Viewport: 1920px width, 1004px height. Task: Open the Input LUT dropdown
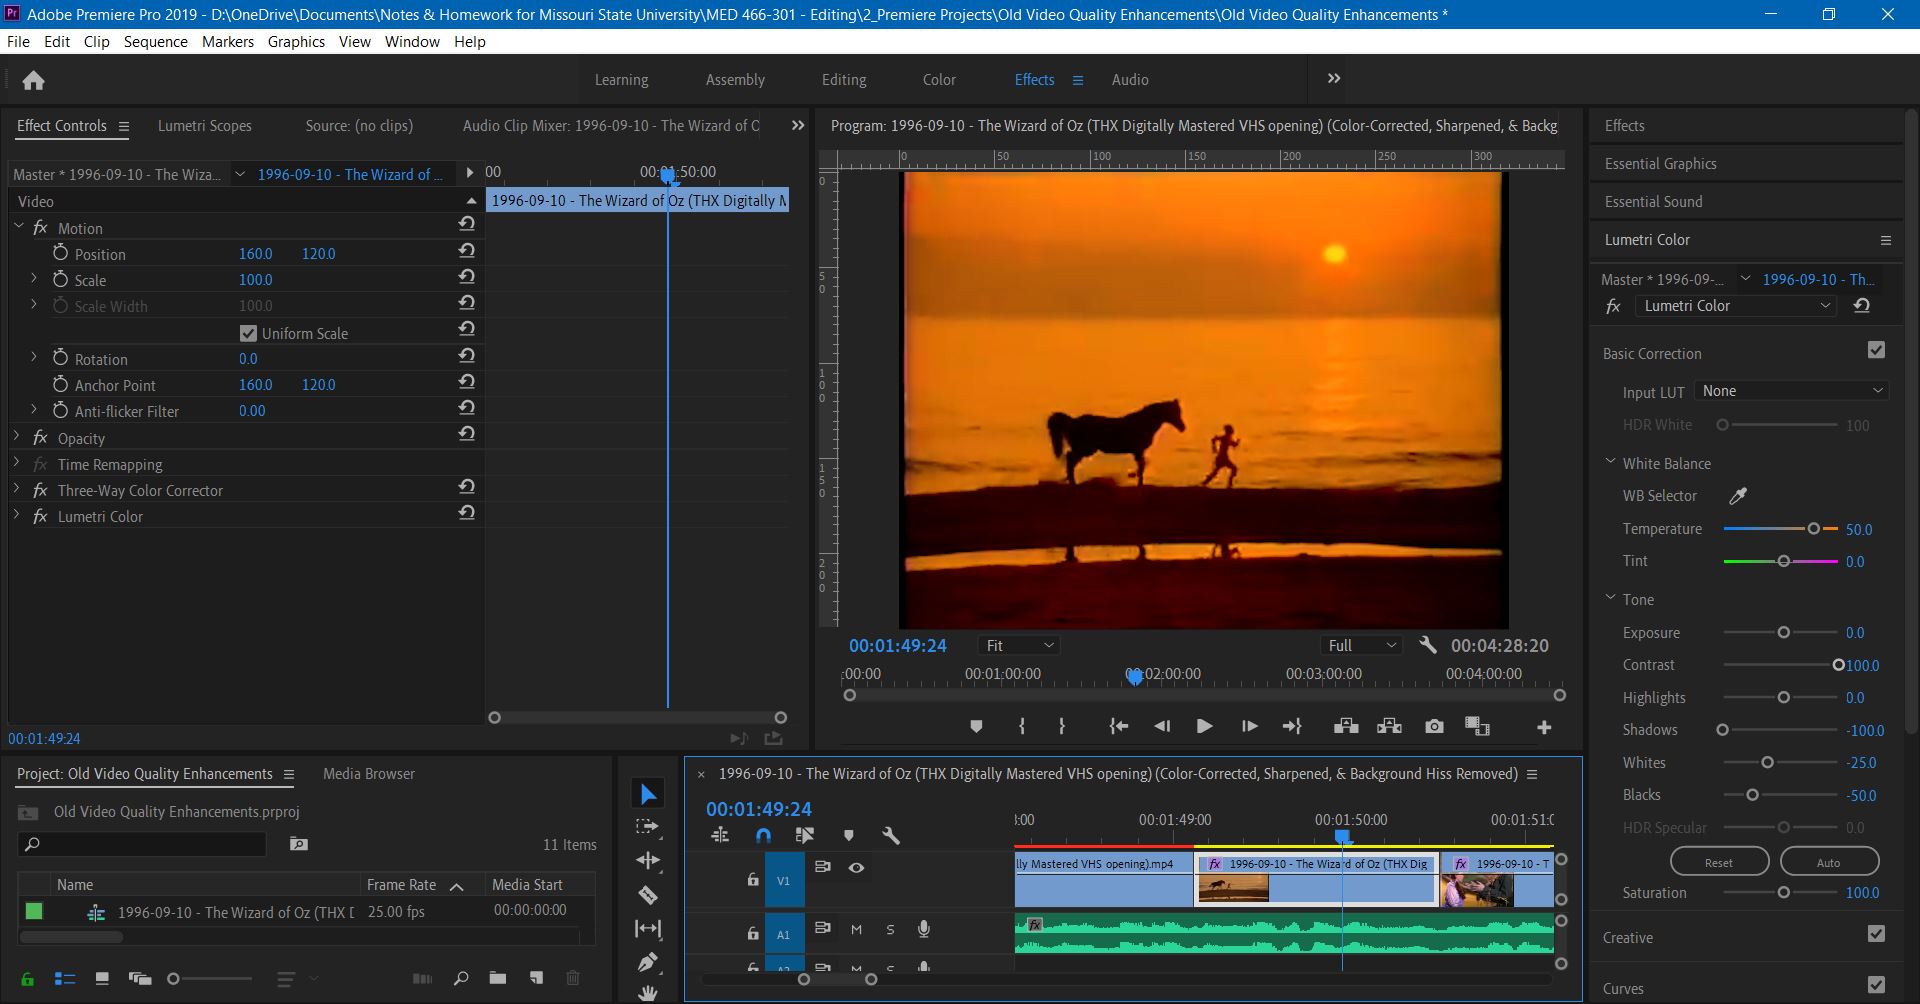(1791, 391)
